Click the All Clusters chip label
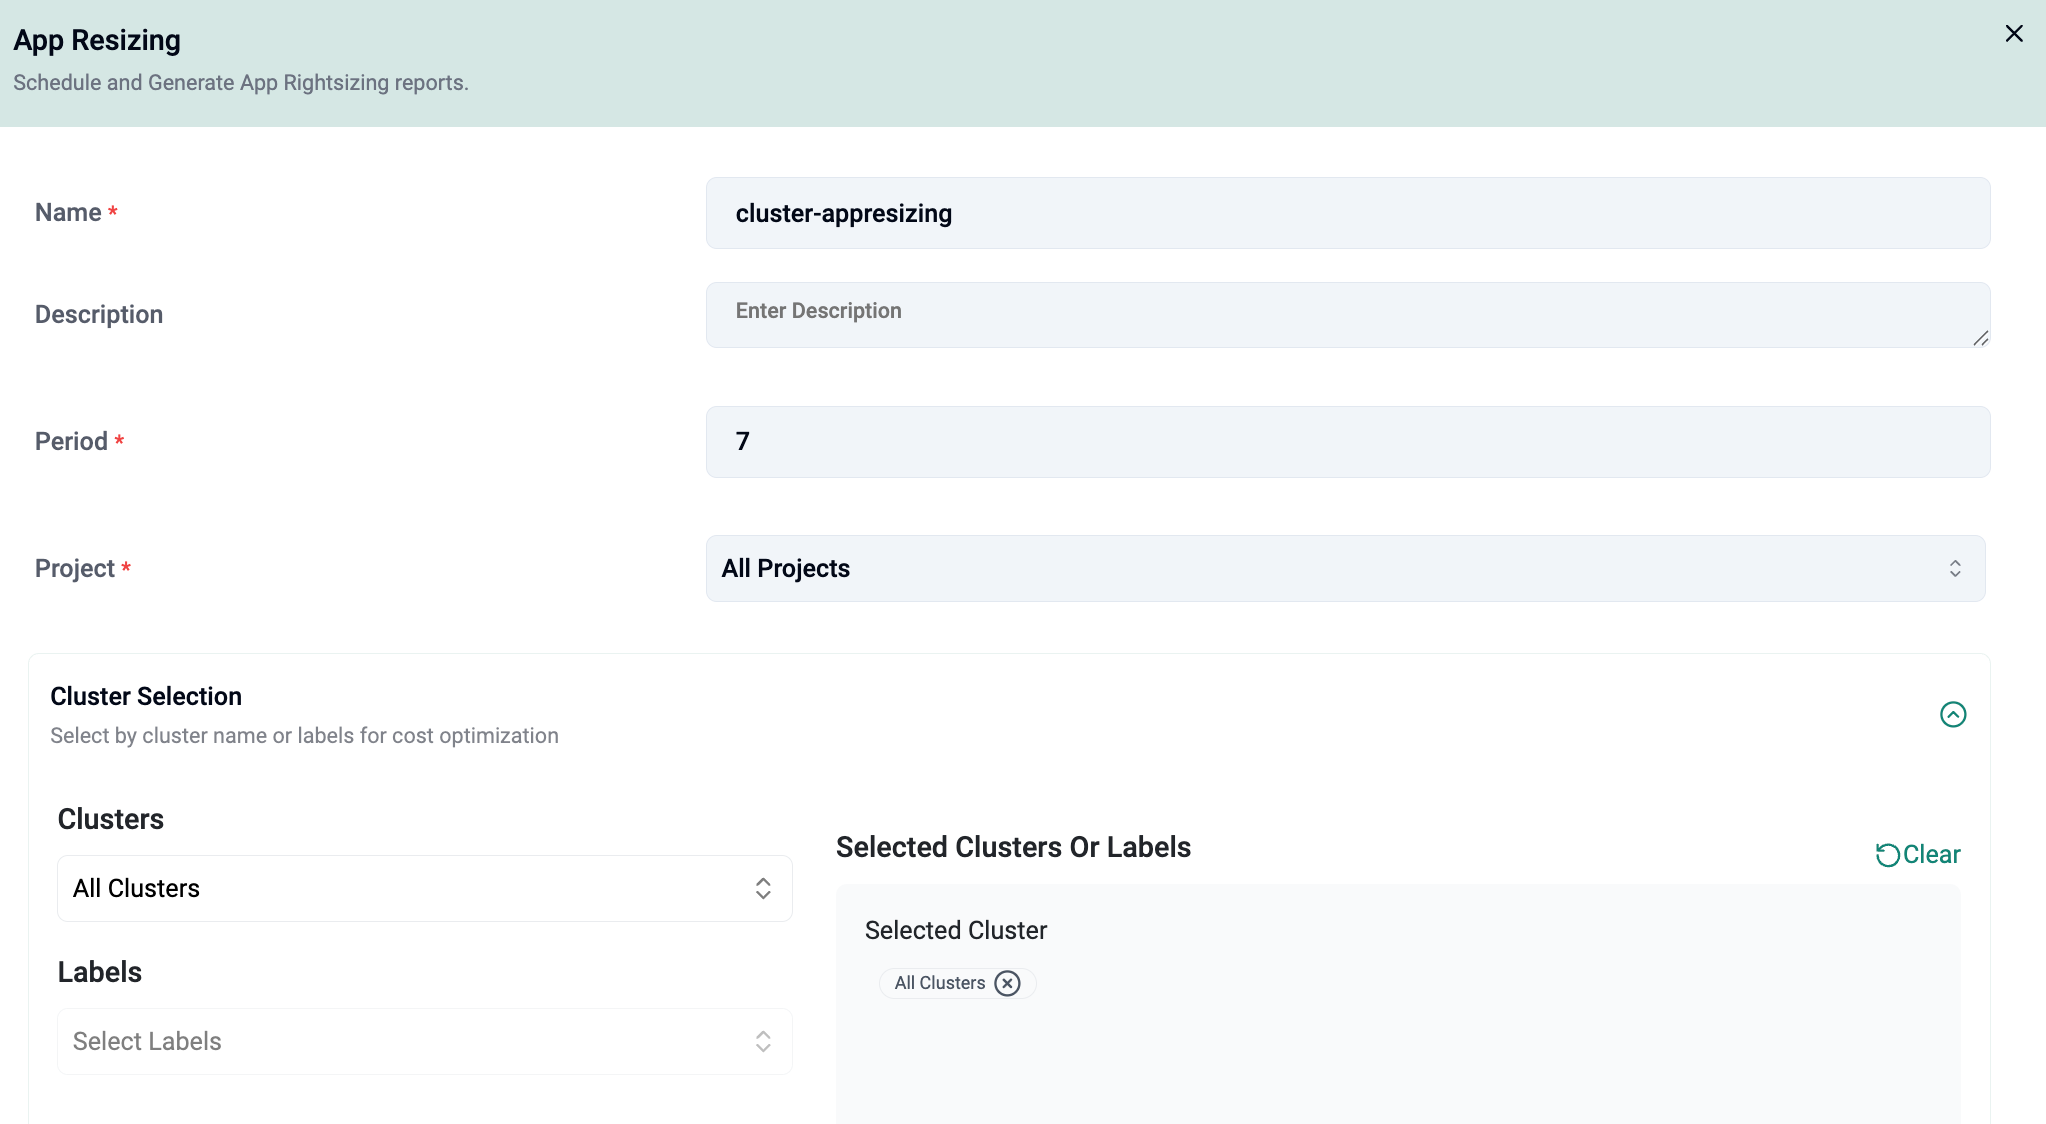The height and width of the screenshot is (1124, 2046). click(939, 983)
